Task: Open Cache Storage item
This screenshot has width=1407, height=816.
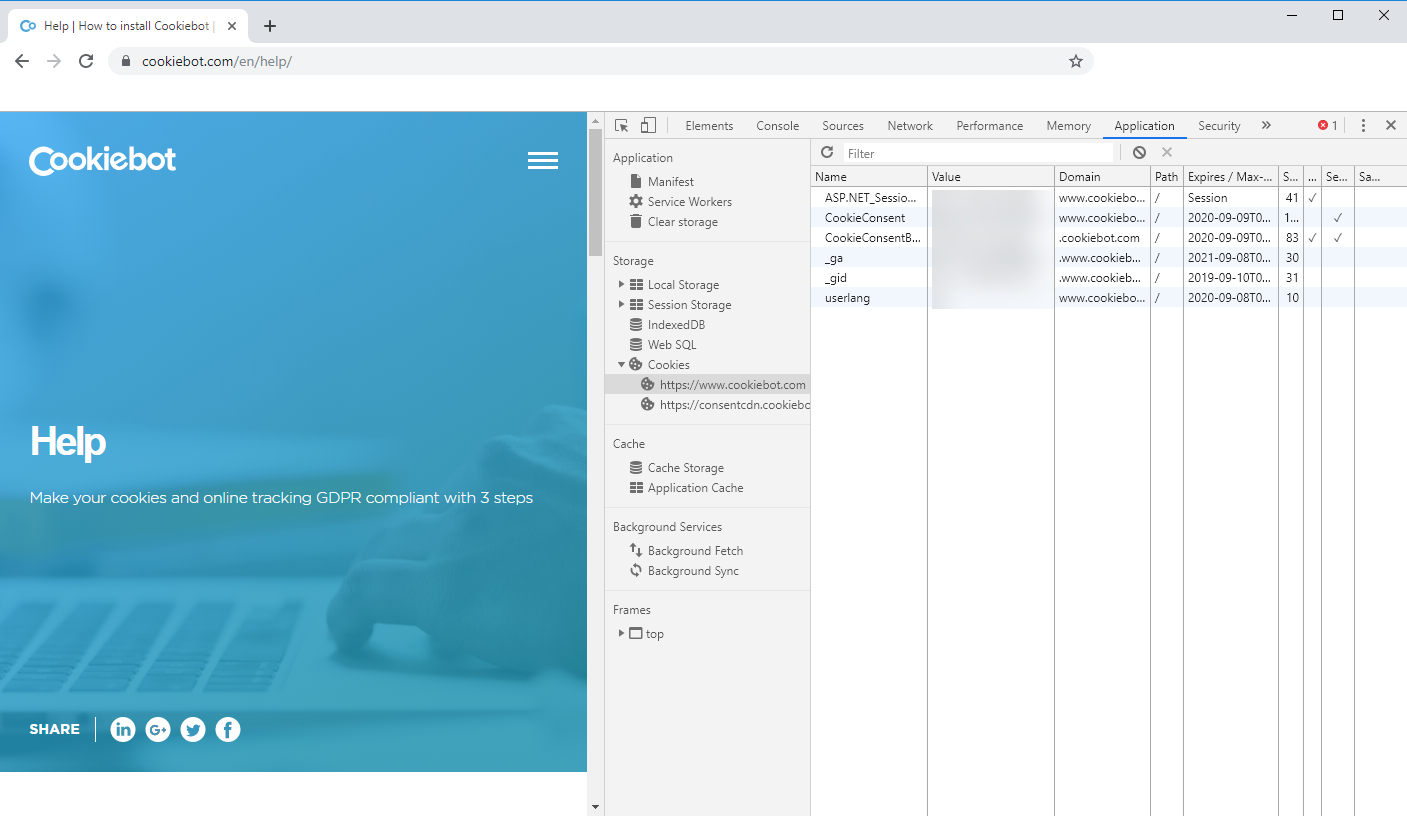Action: pos(676,468)
